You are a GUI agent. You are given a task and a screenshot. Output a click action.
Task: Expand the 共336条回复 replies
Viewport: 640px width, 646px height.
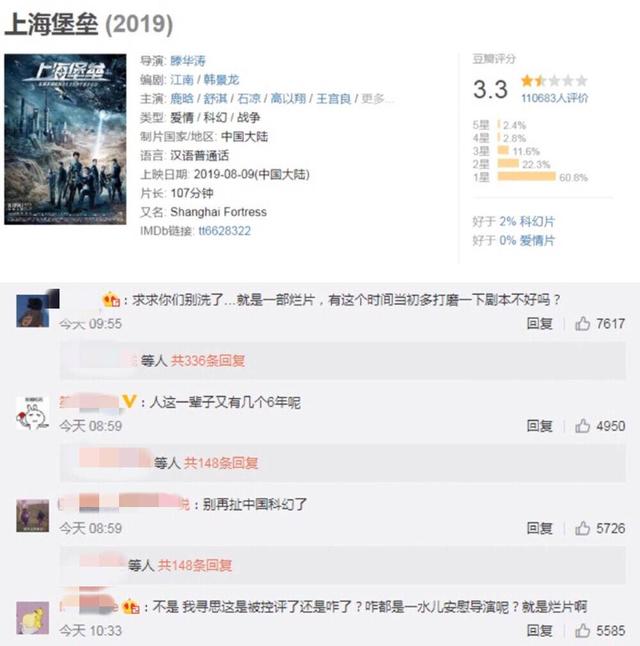click(208, 361)
